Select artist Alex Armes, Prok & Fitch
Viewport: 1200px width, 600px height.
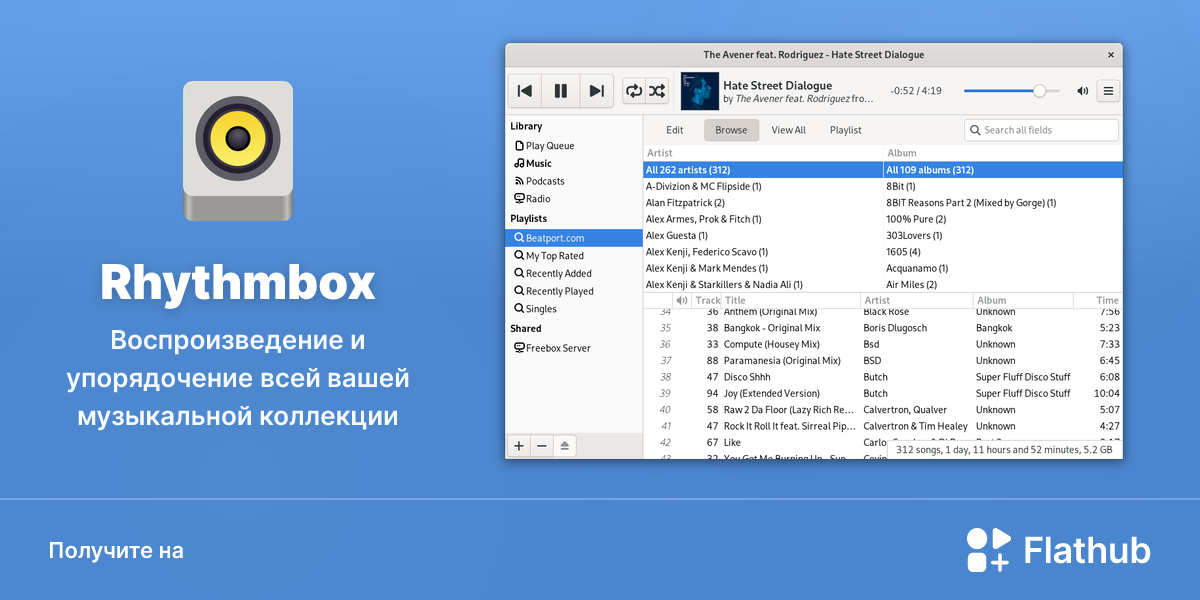click(763, 219)
